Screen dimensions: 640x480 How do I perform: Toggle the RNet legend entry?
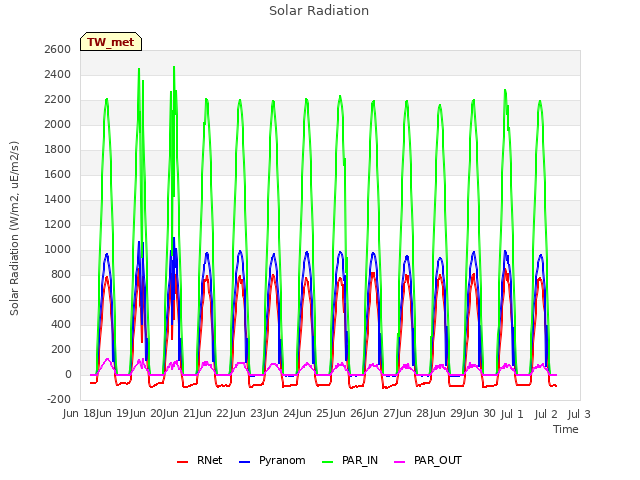pos(200,461)
